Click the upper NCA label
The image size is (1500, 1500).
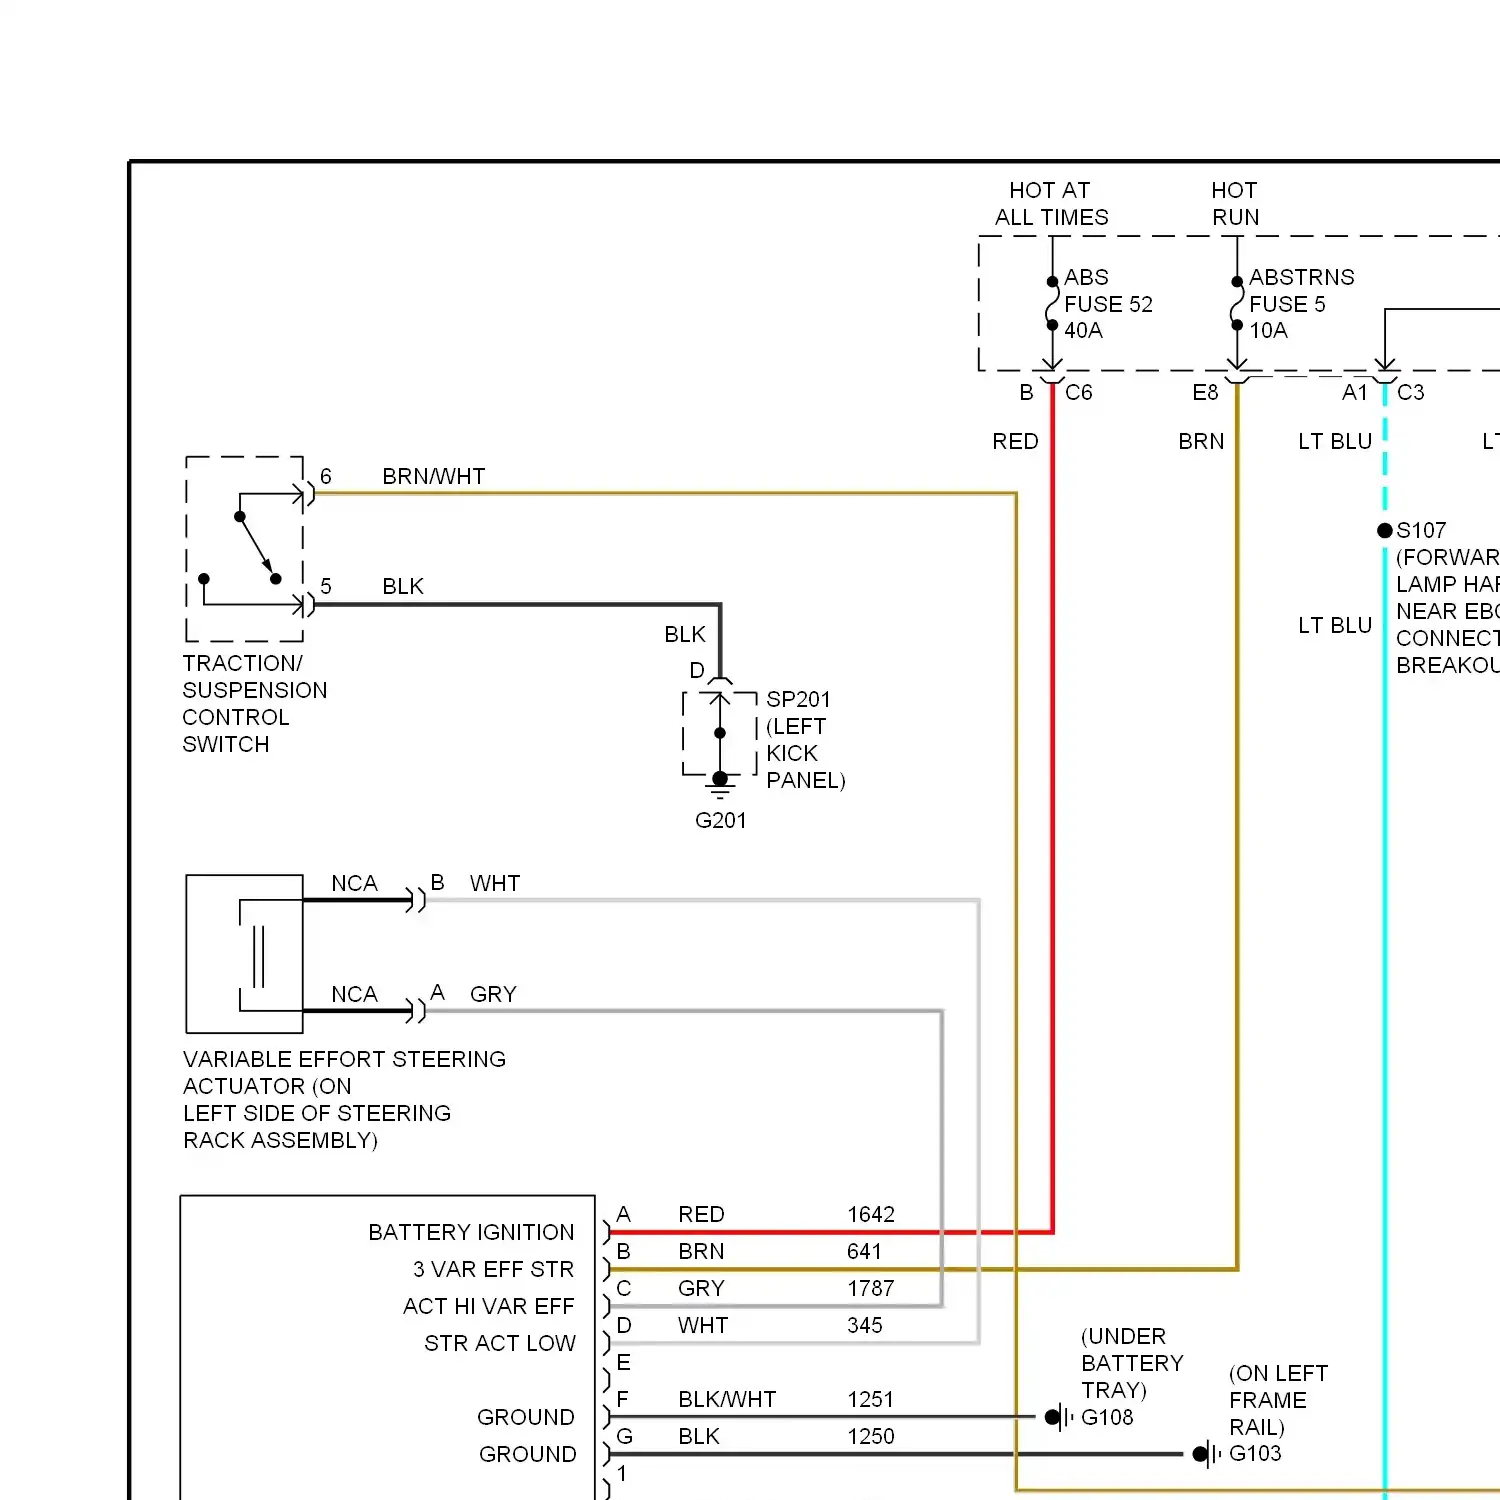click(354, 884)
